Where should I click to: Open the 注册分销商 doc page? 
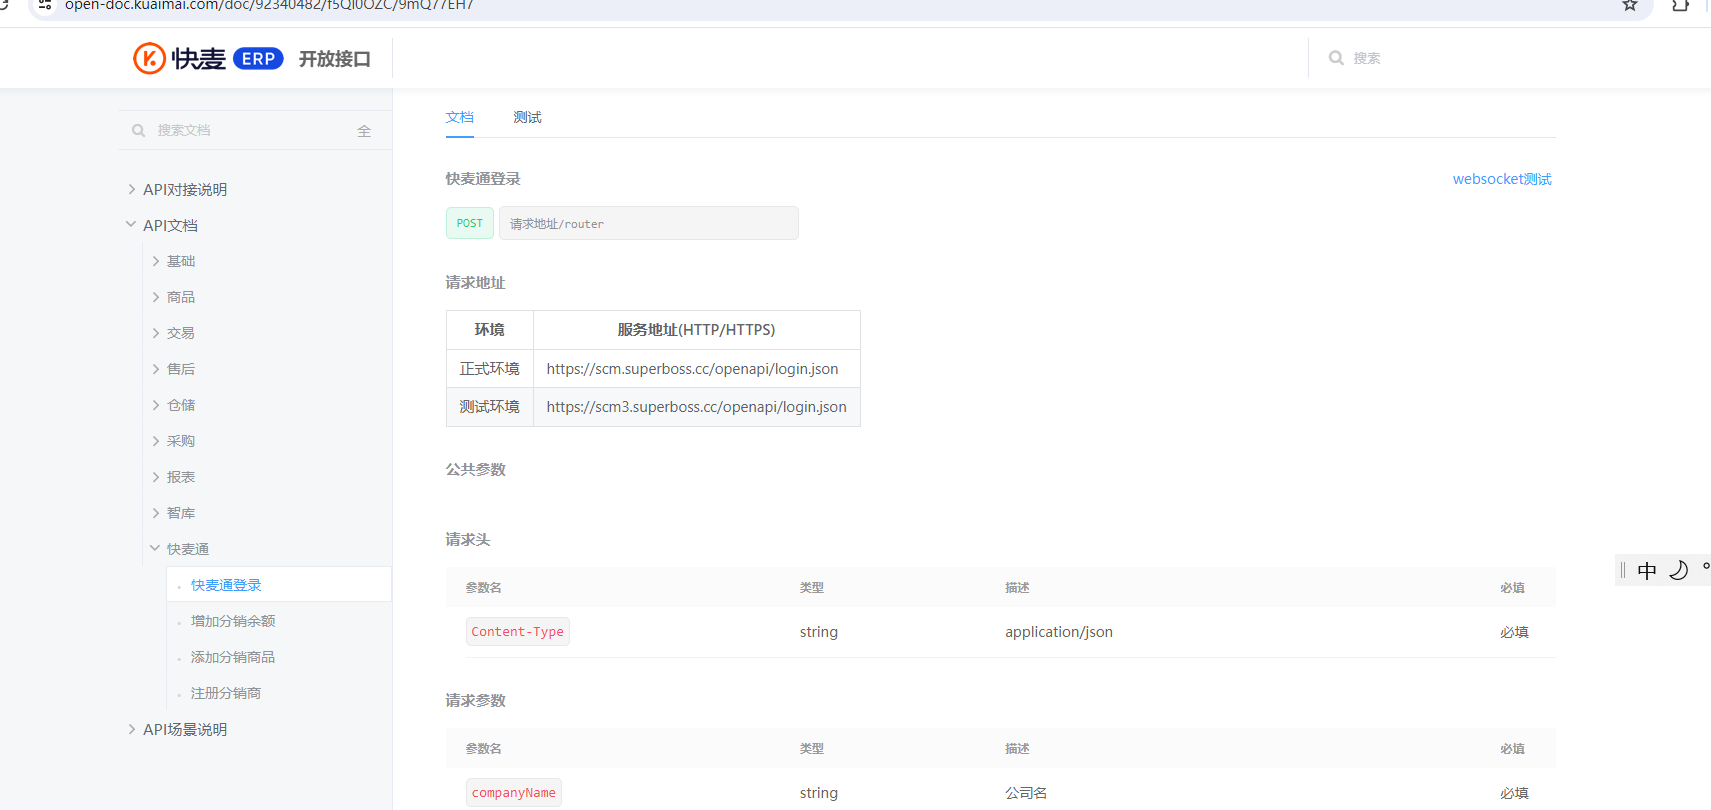point(226,693)
